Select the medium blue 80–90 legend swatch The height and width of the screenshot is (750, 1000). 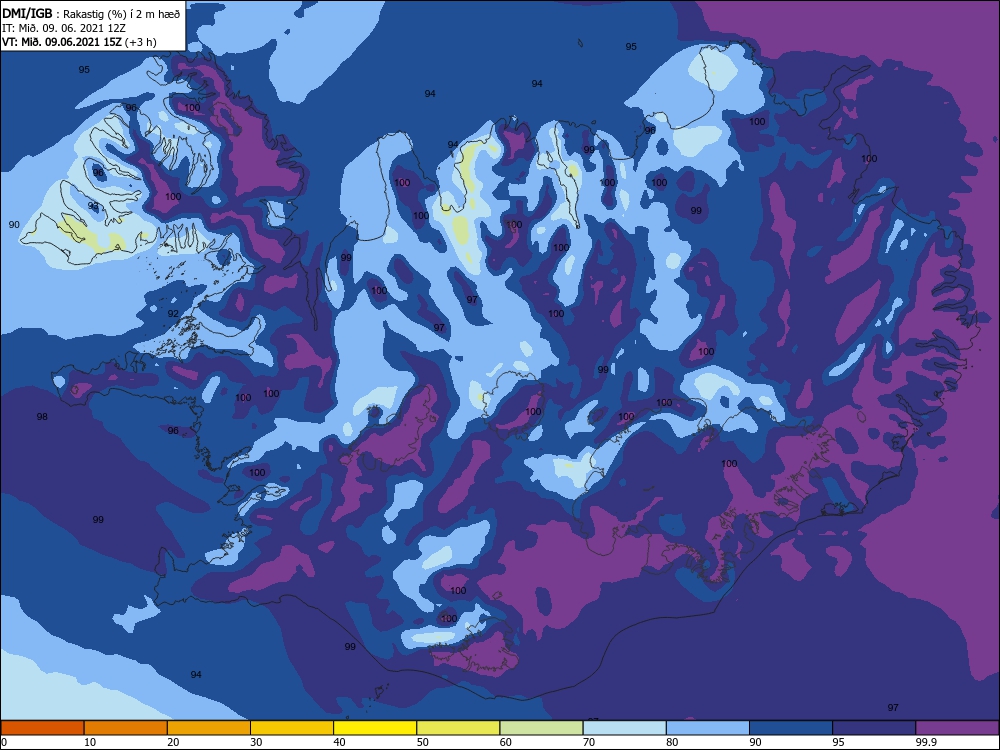tap(708, 728)
